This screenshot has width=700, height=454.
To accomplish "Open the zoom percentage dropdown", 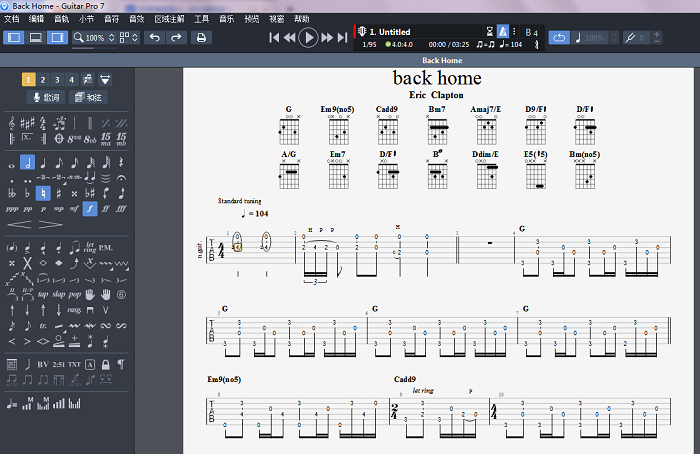I will (x=93, y=38).
